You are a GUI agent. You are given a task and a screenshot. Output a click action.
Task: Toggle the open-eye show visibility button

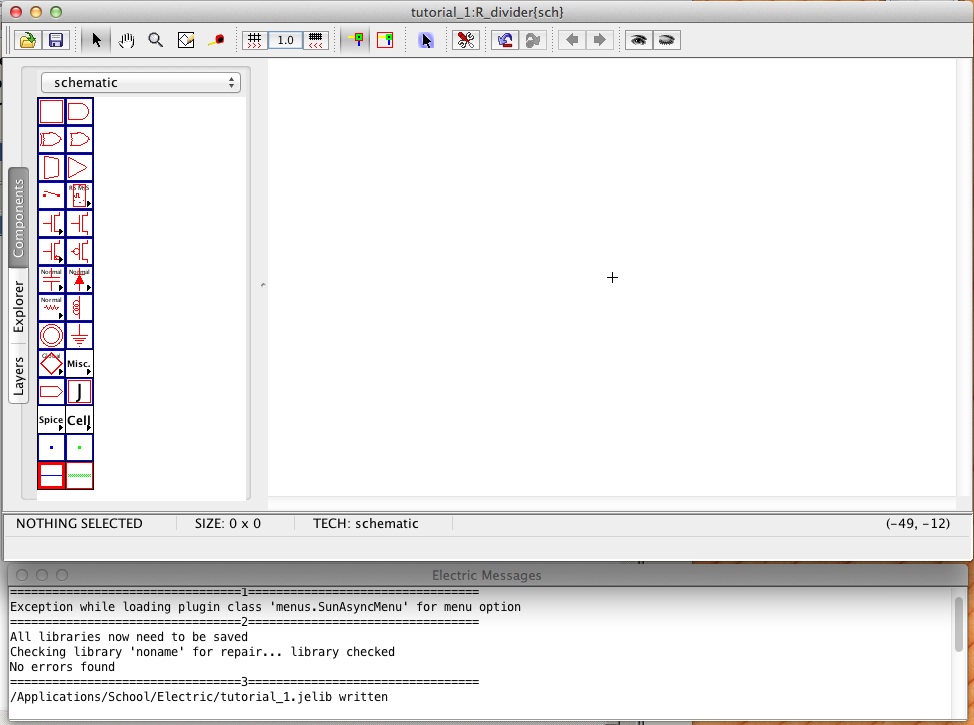(x=637, y=40)
